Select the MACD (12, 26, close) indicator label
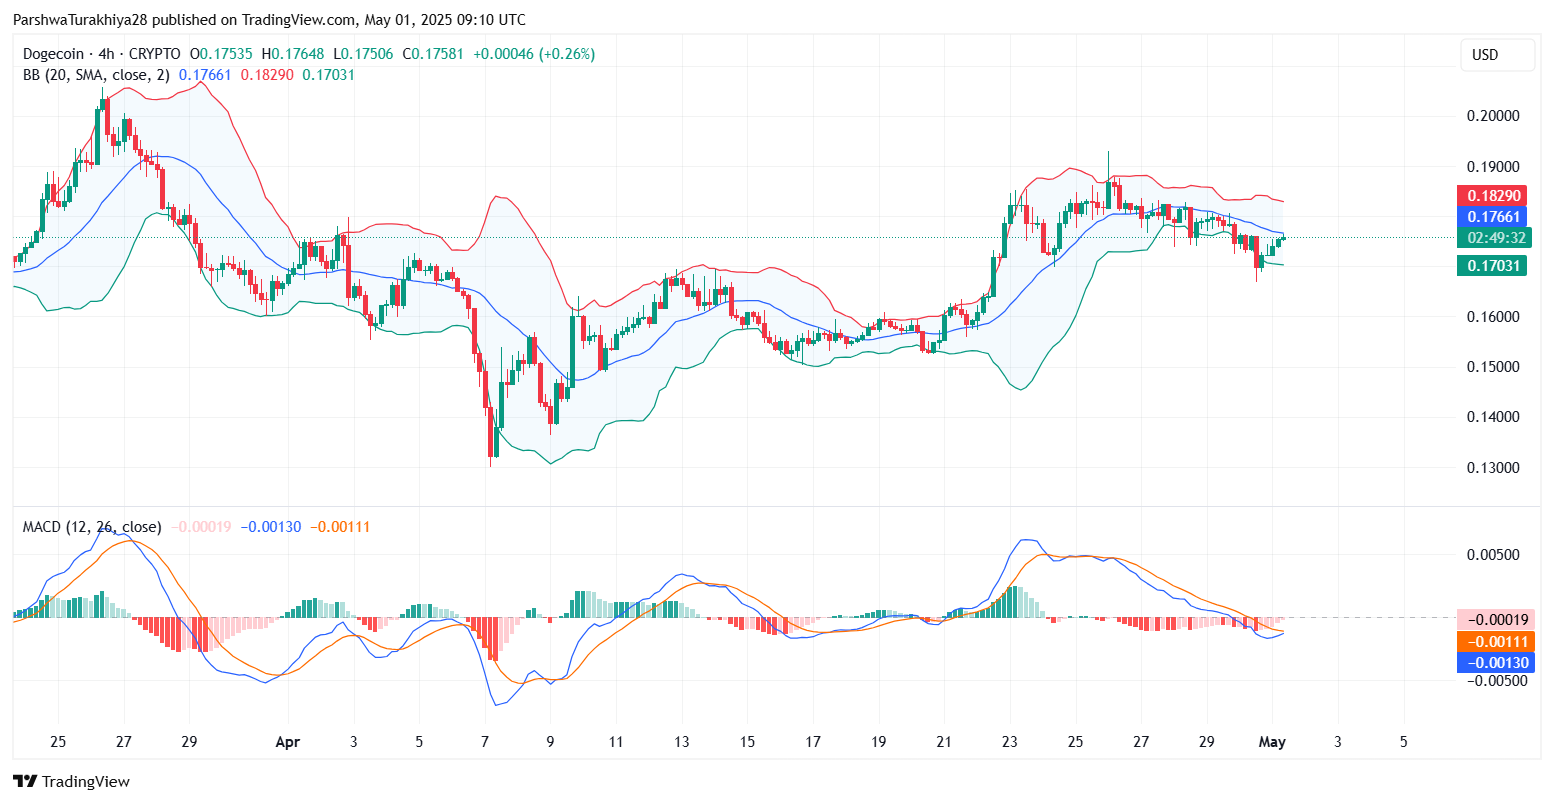Image resolution: width=1554 pixels, height=803 pixels. pos(92,526)
